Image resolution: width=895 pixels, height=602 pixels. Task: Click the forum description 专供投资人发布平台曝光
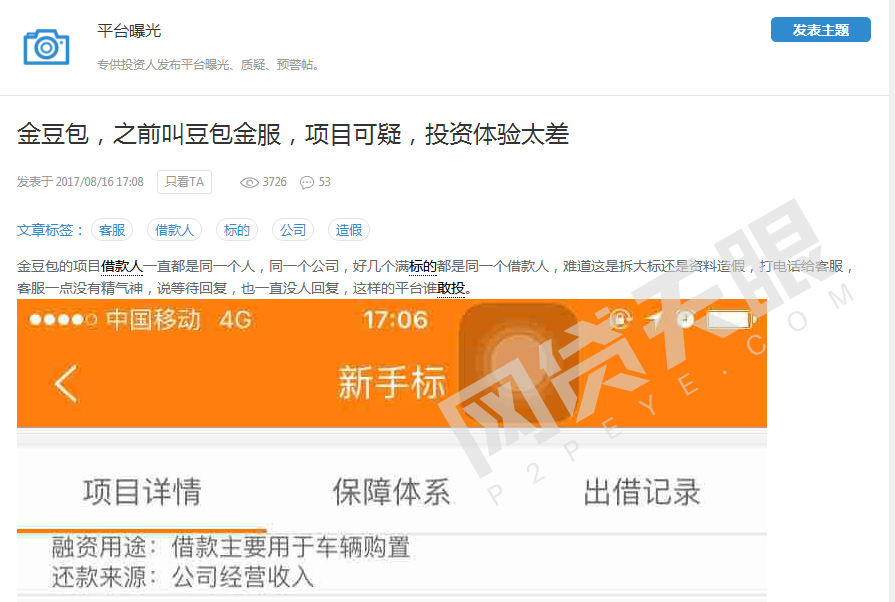point(208,64)
